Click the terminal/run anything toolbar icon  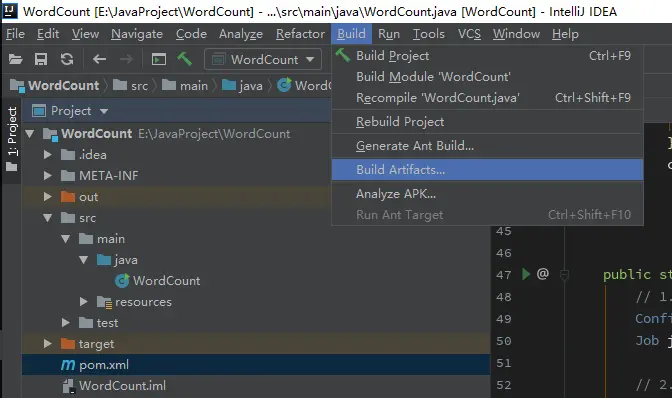(159, 59)
